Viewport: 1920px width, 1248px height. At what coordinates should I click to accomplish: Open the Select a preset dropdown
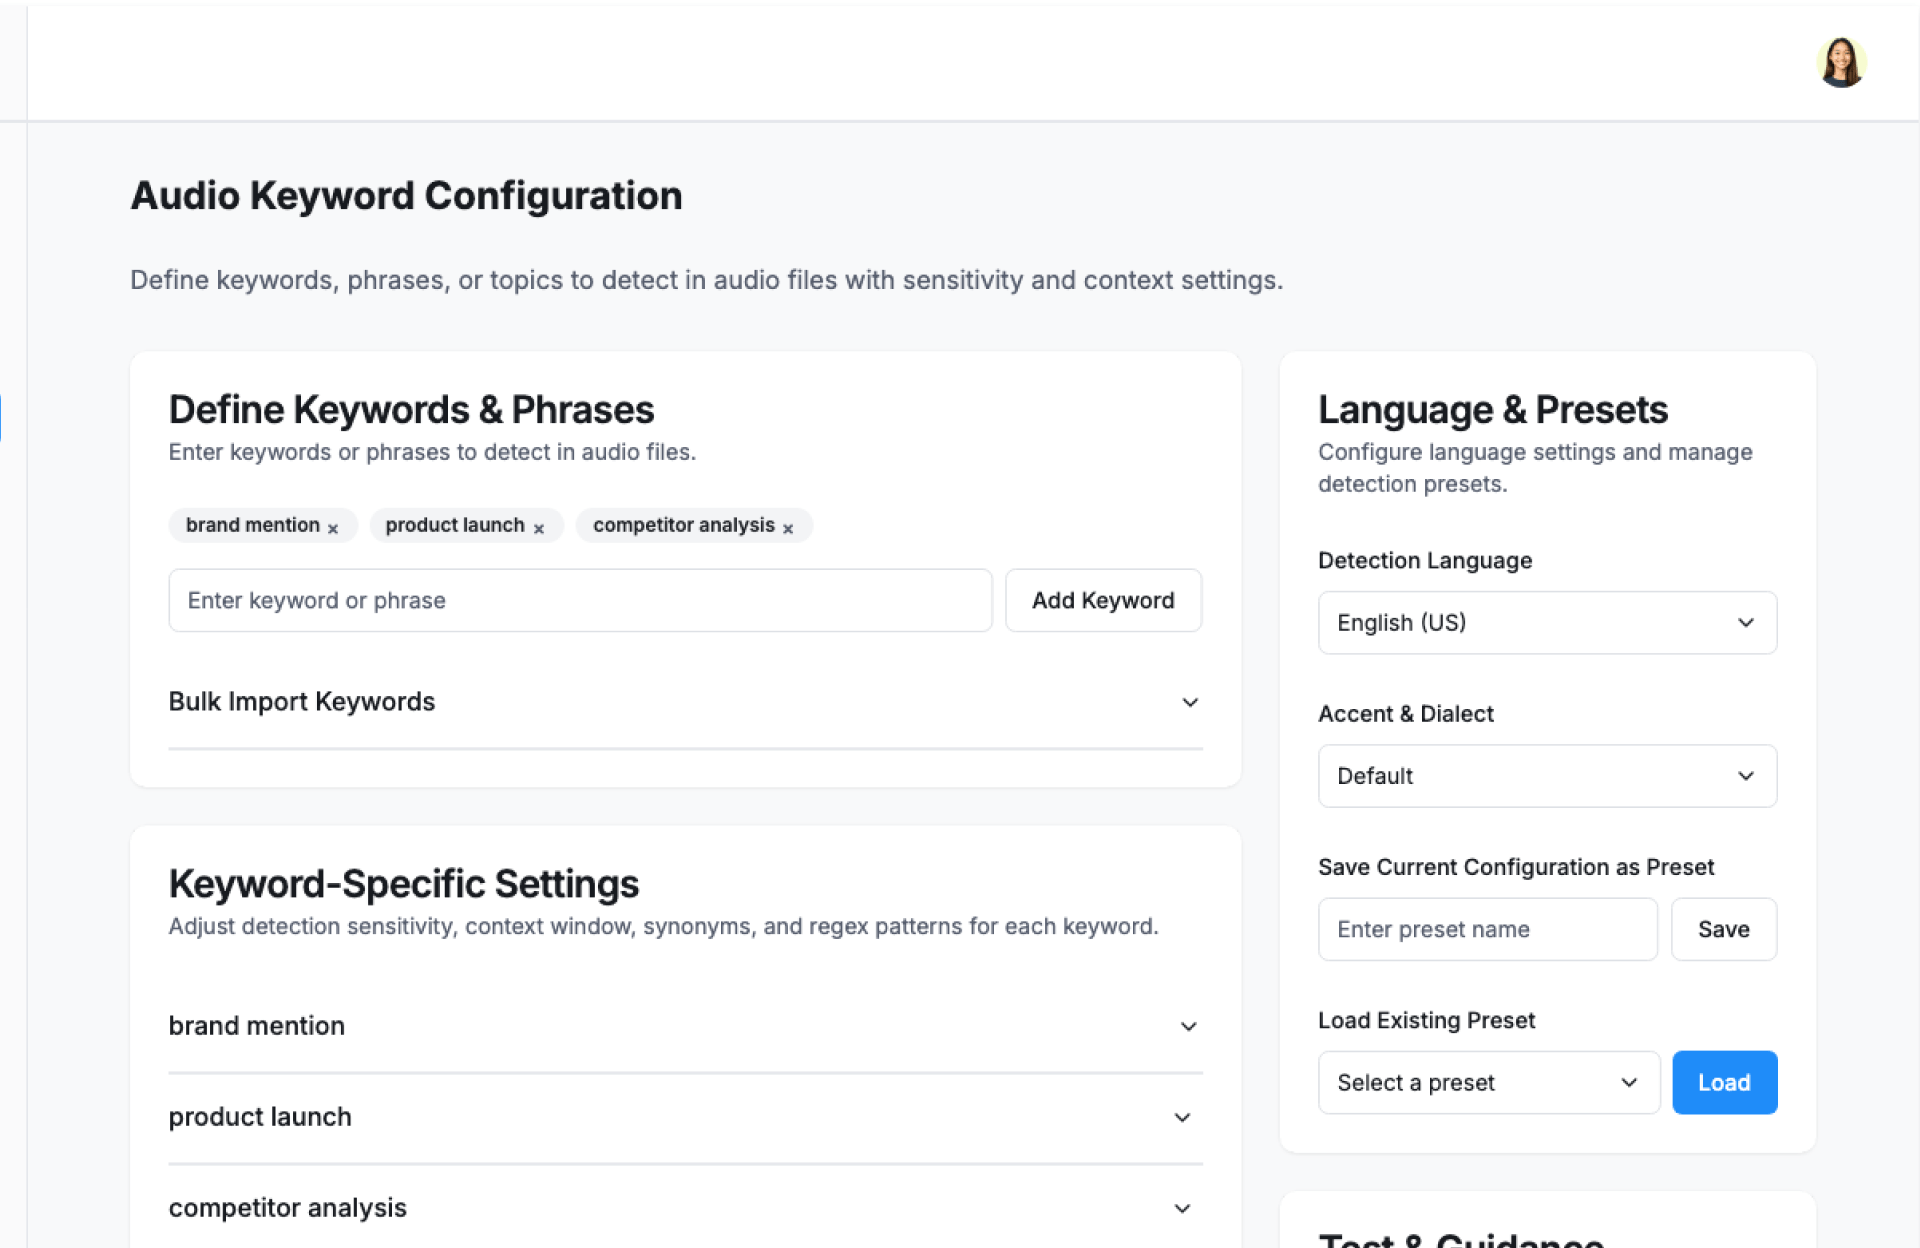tap(1488, 1082)
